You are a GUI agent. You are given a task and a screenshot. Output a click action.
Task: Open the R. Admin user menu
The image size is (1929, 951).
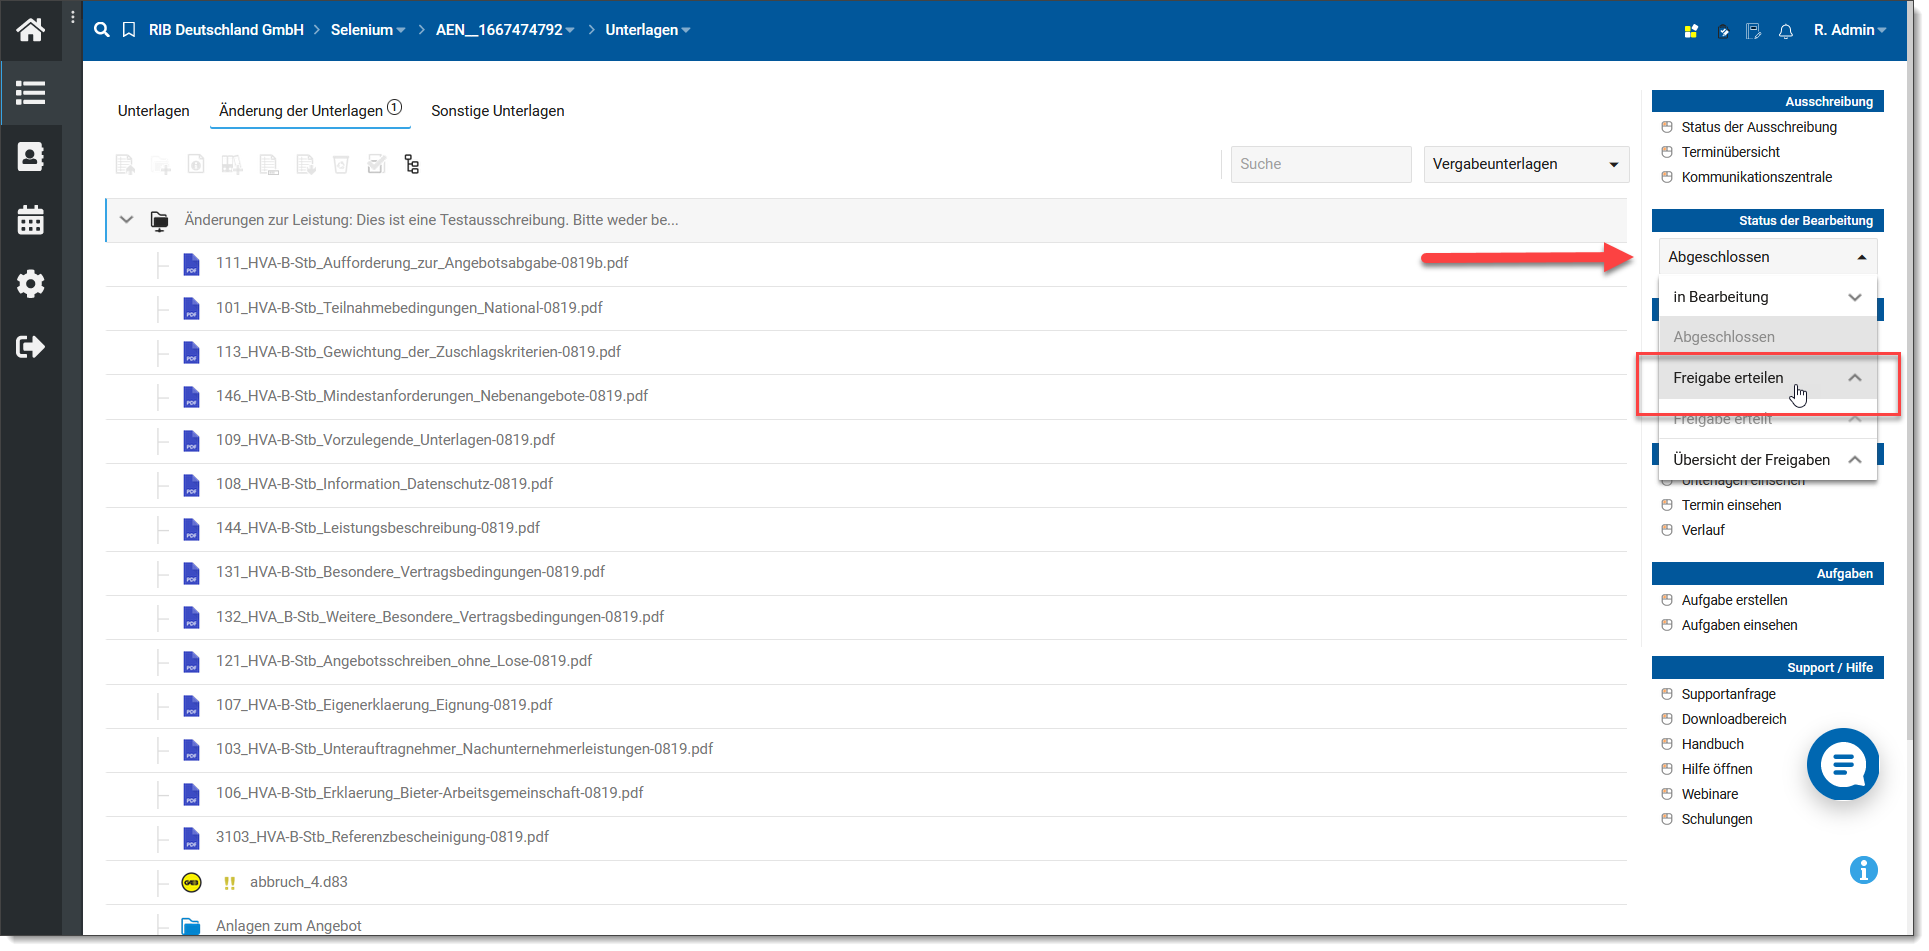pyautogui.click(x=1850, y=30)
